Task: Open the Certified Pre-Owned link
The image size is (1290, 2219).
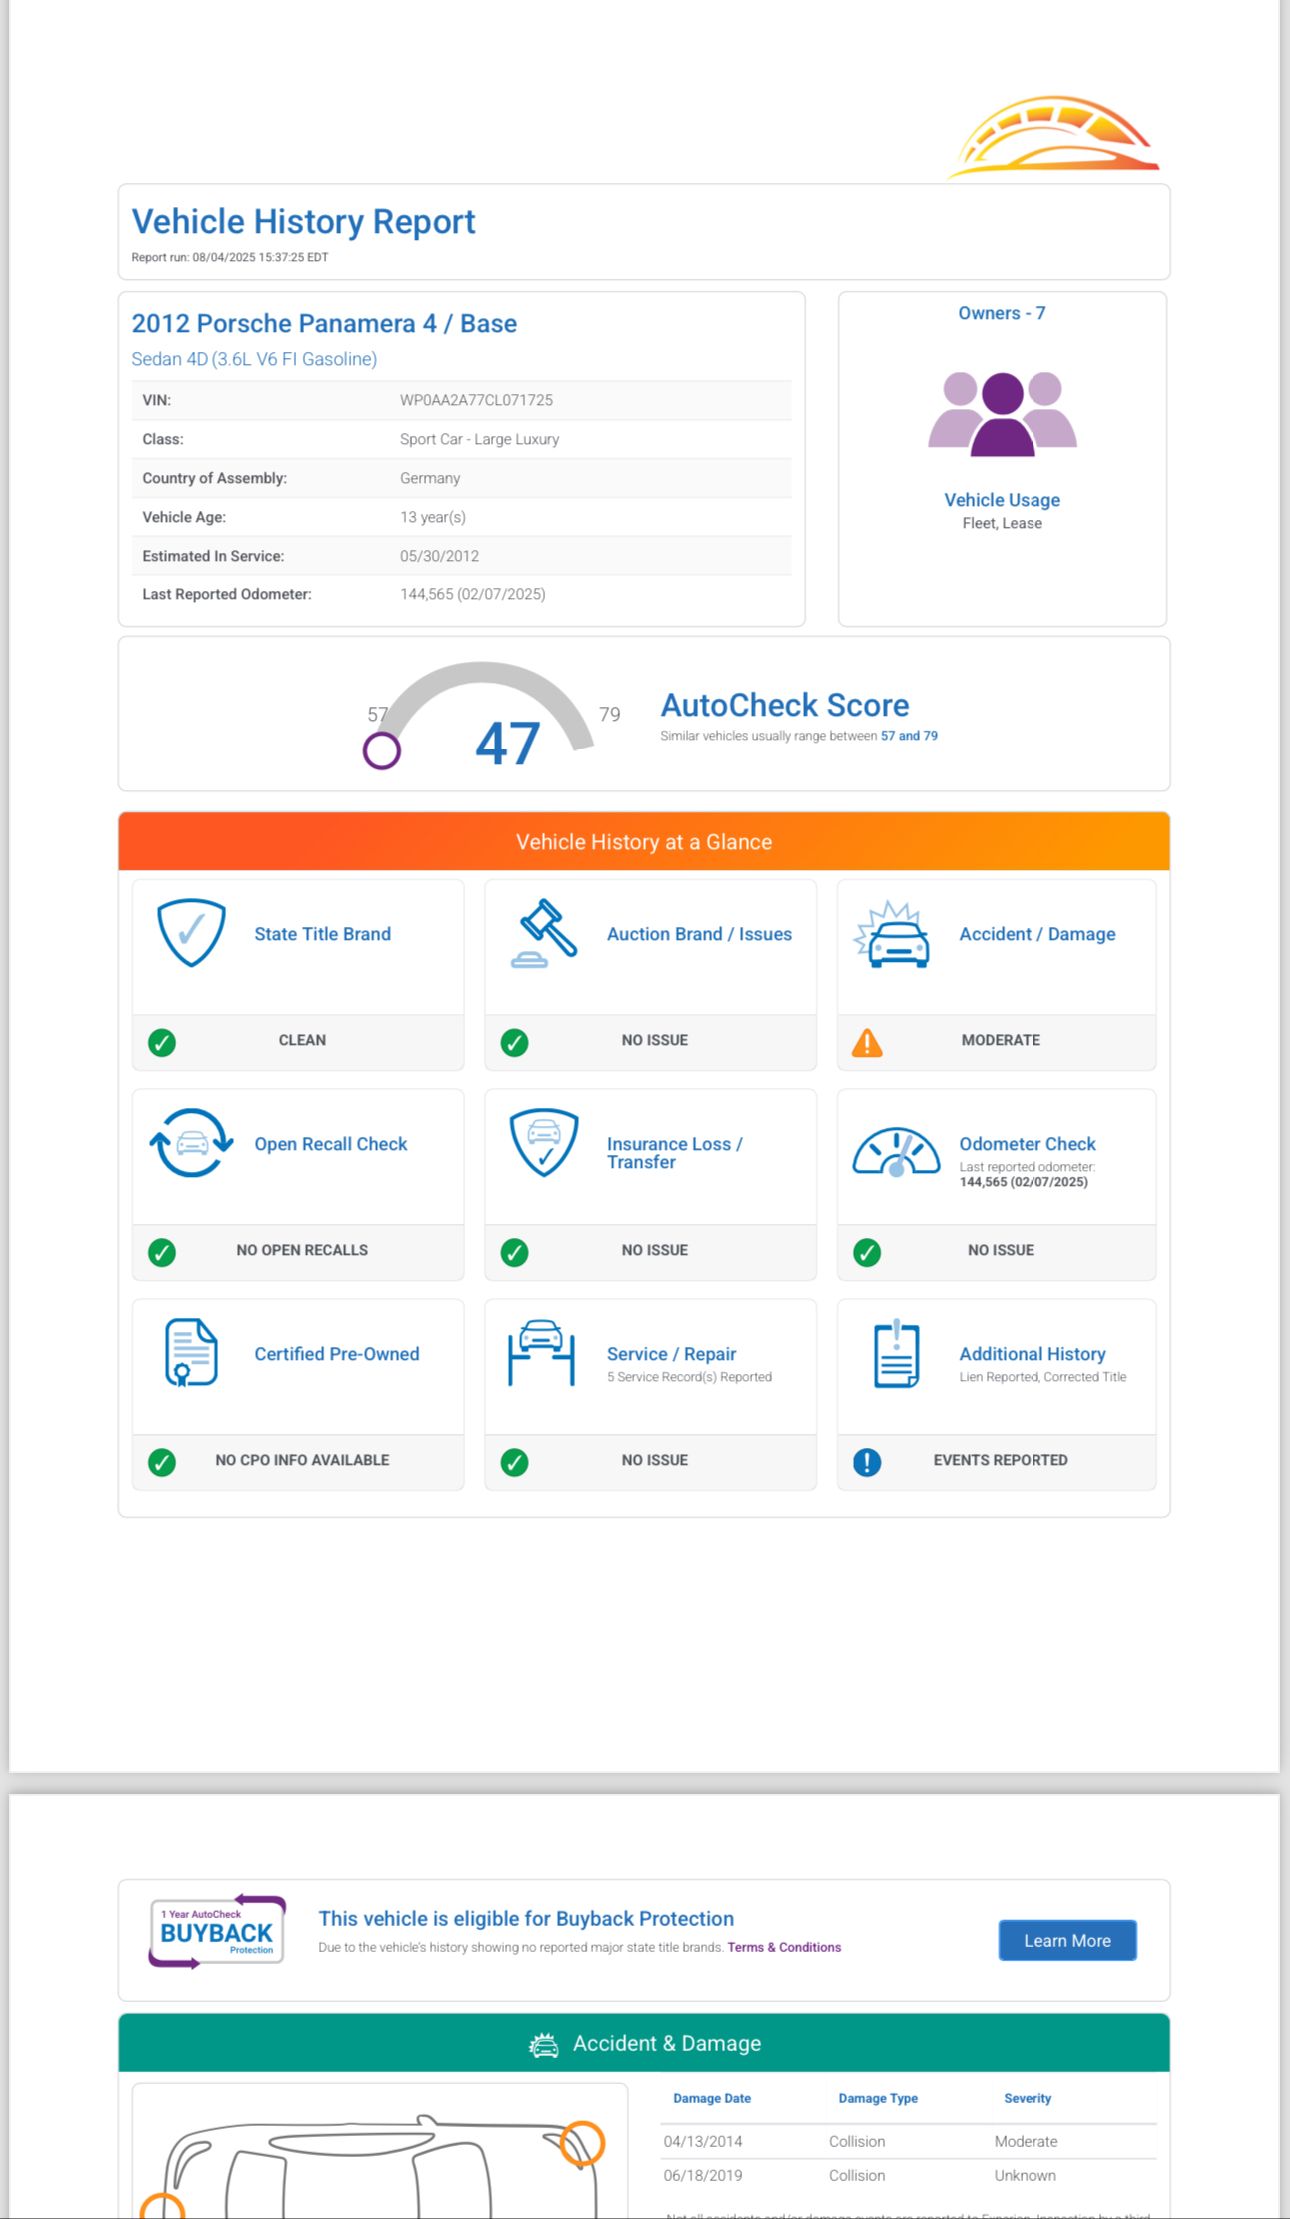Action: point(337,1354)
